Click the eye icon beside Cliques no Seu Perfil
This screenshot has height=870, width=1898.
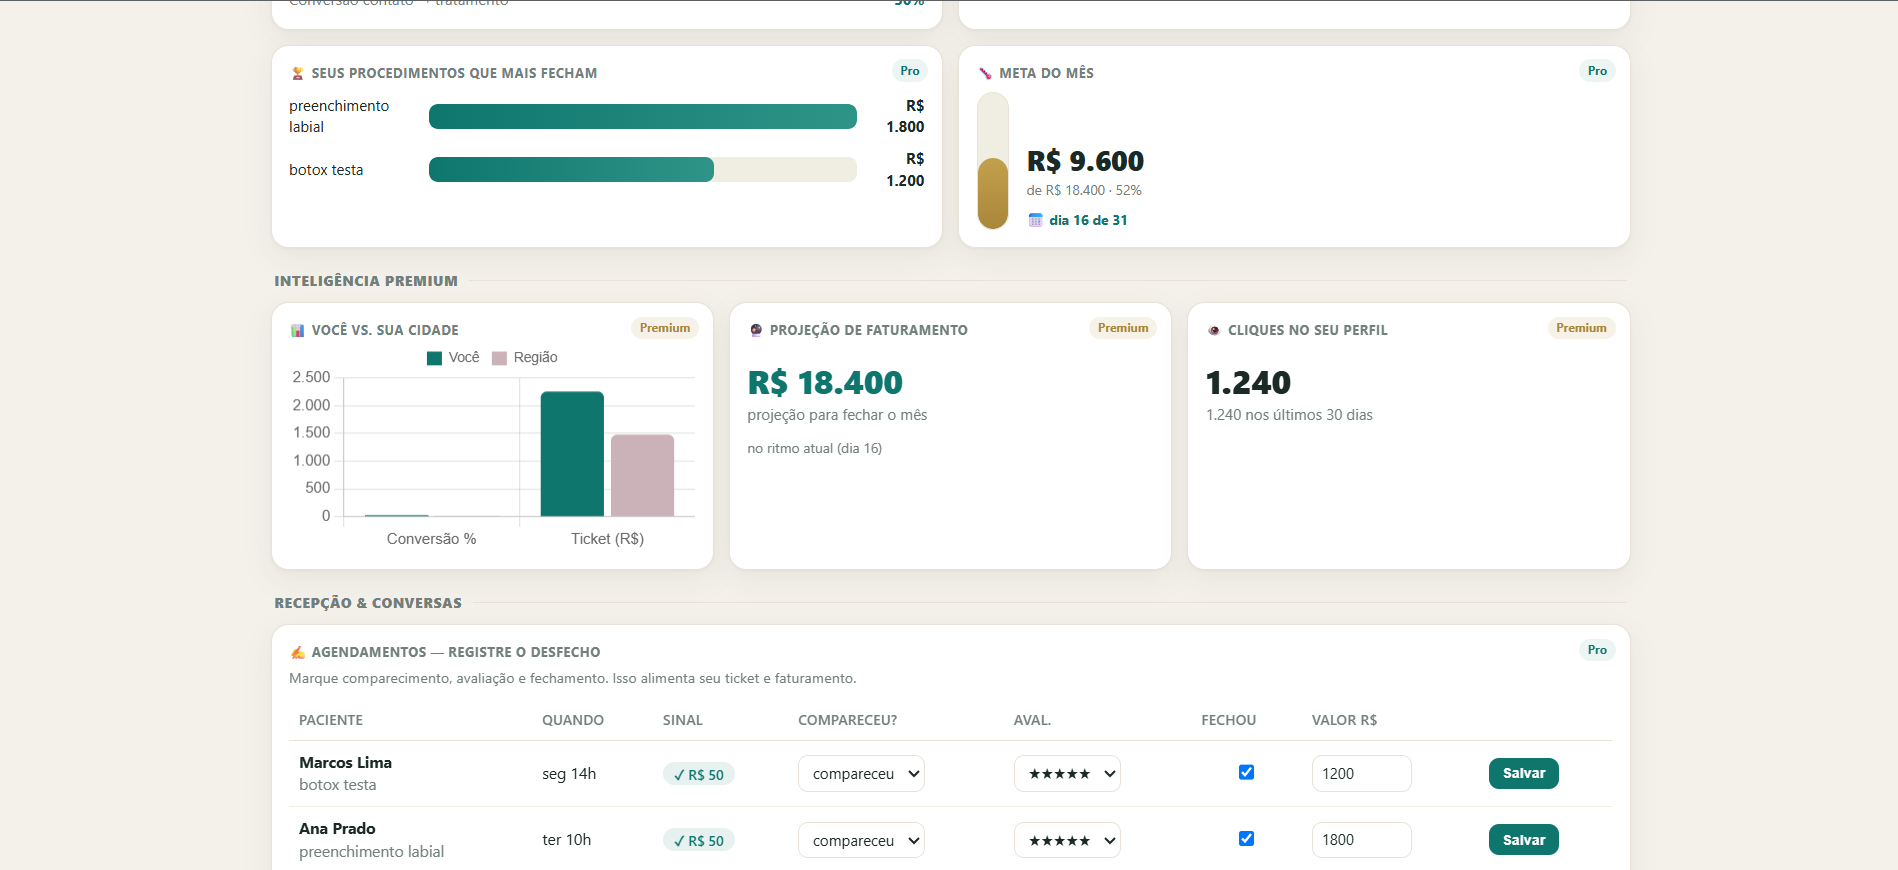click(x=1214, y=330)
